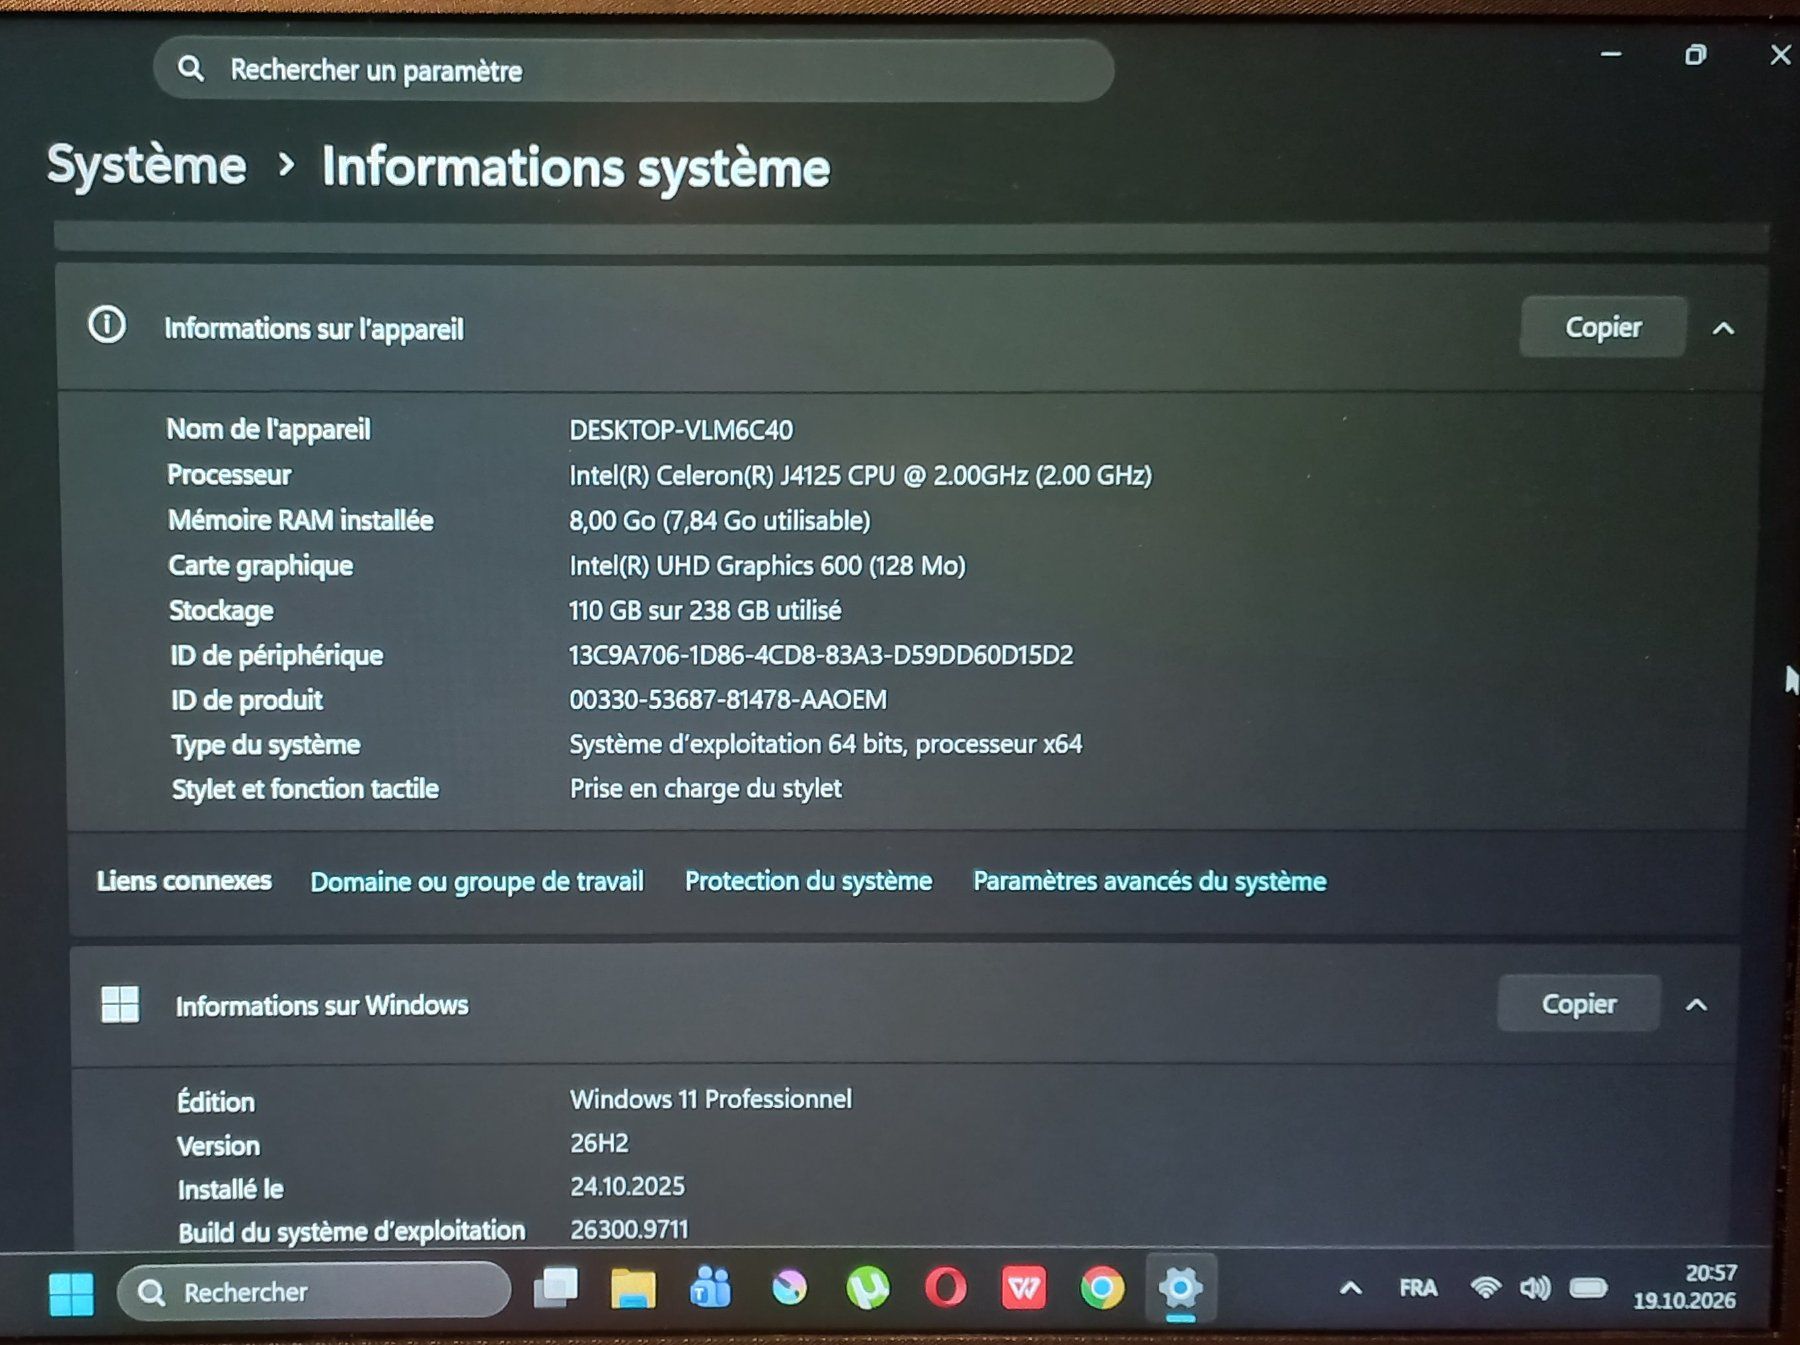This screenshot has width=1800, height=1345.
Task: Select the RAM value 8,00 Go
Action: (720, 520)
